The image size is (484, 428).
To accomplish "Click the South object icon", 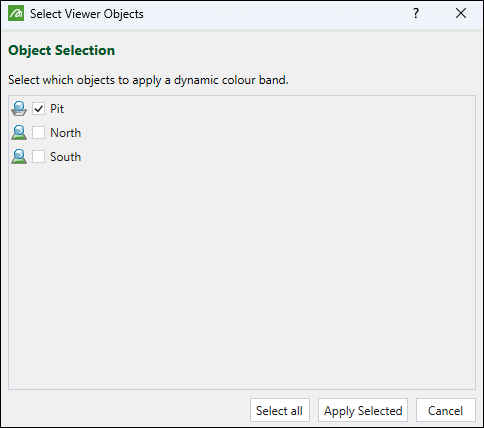I will pos(19,157).
